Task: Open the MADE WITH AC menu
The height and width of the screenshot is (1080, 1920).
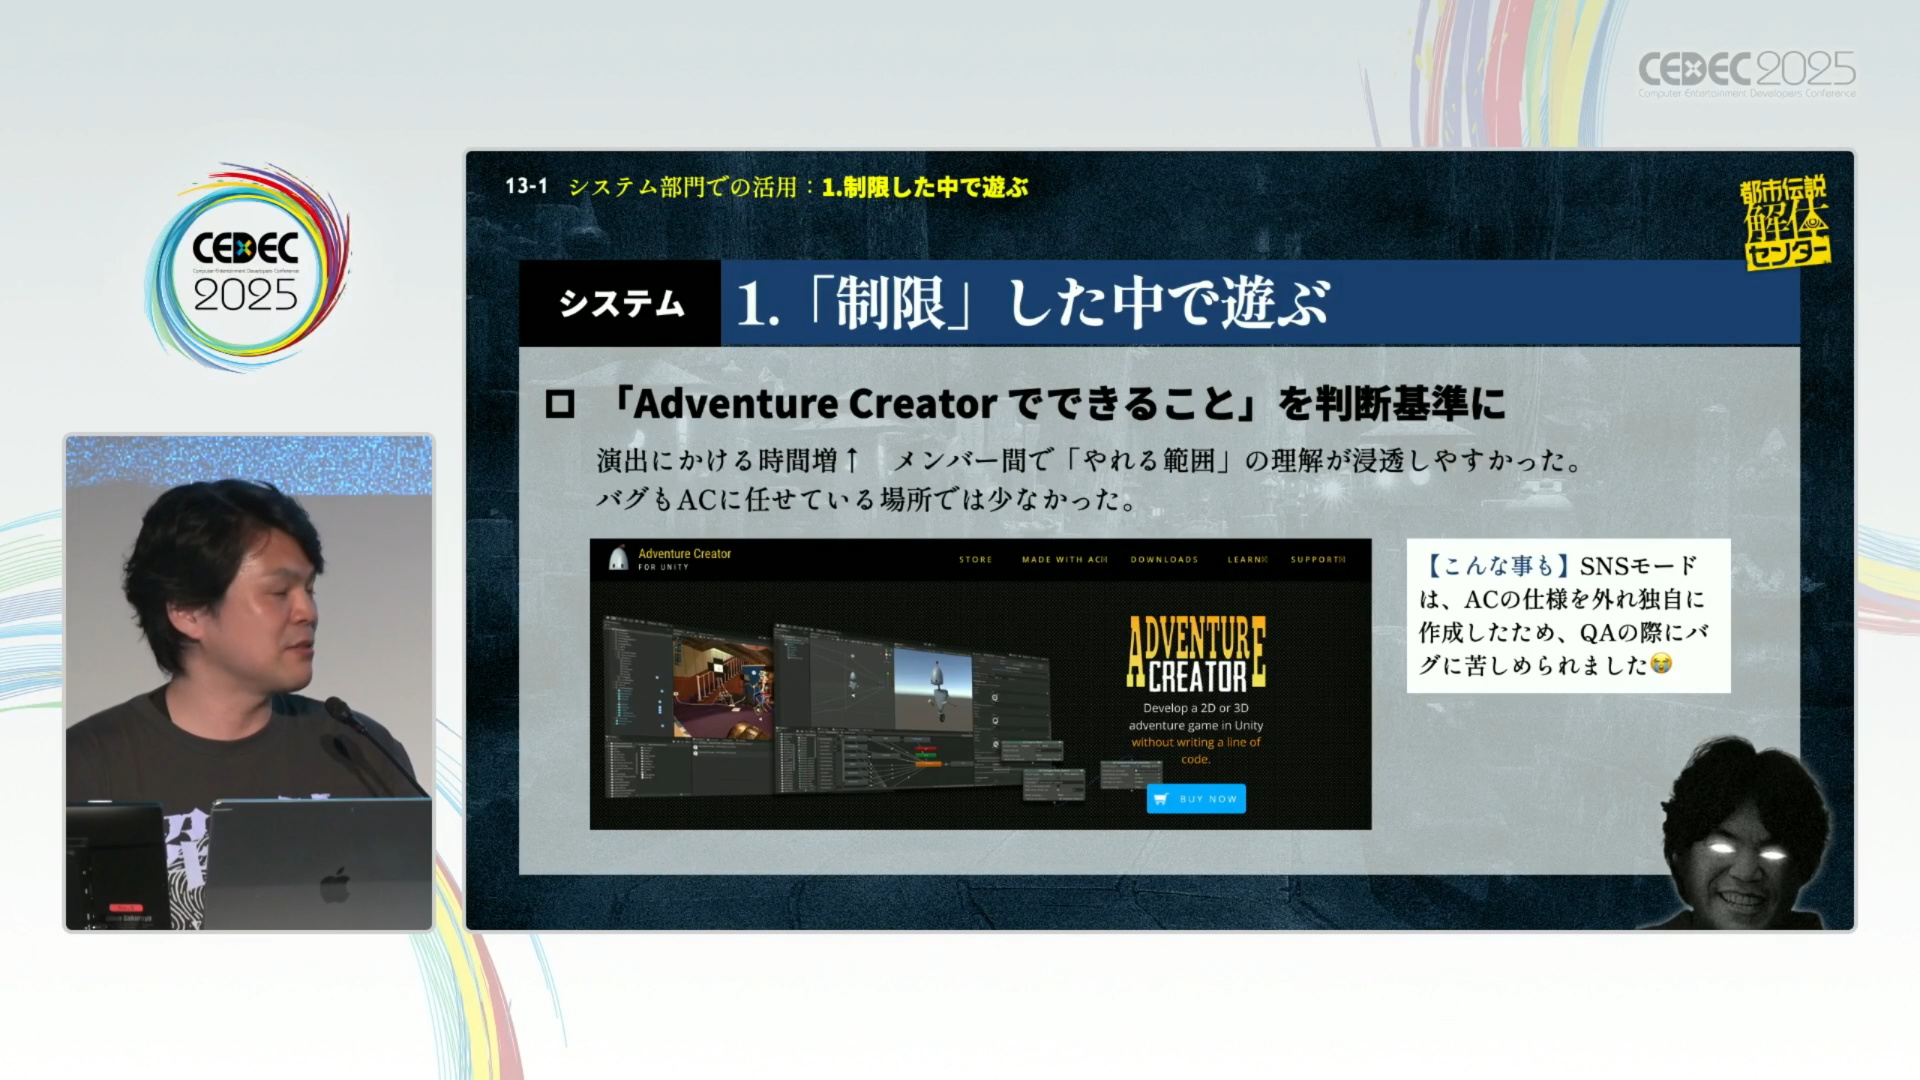Action: tap(1064, 560)
